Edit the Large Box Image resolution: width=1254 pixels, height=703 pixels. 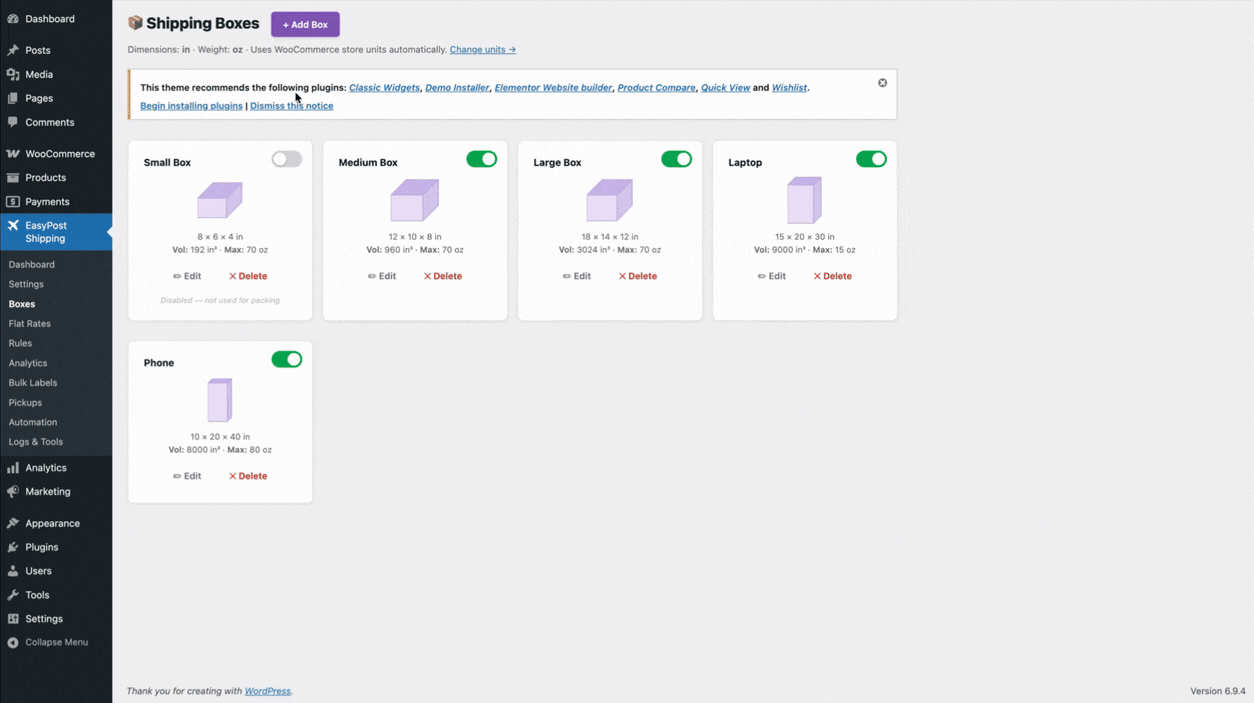tap(577, 276)
